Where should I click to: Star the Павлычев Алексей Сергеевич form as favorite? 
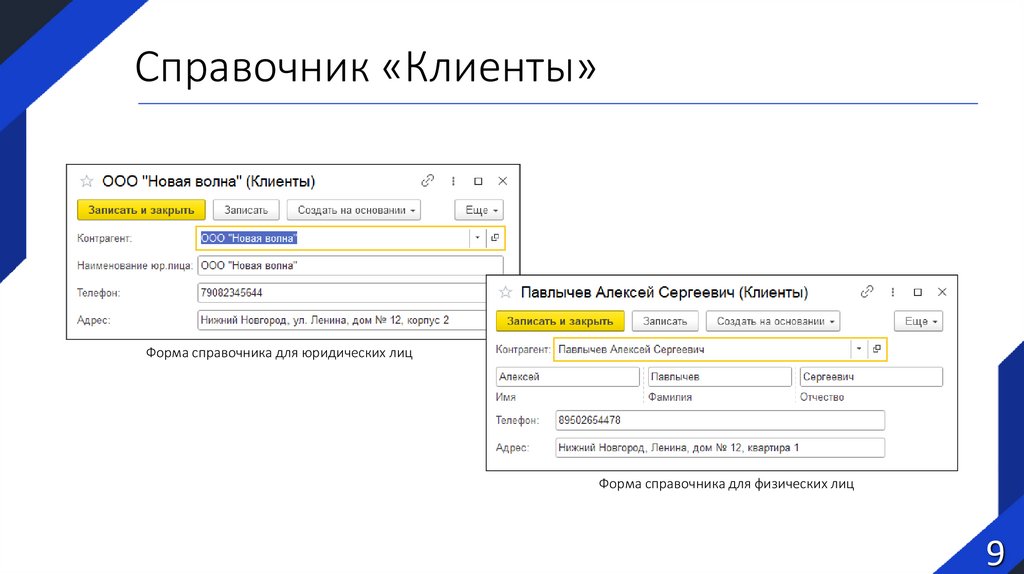point(505,292)
